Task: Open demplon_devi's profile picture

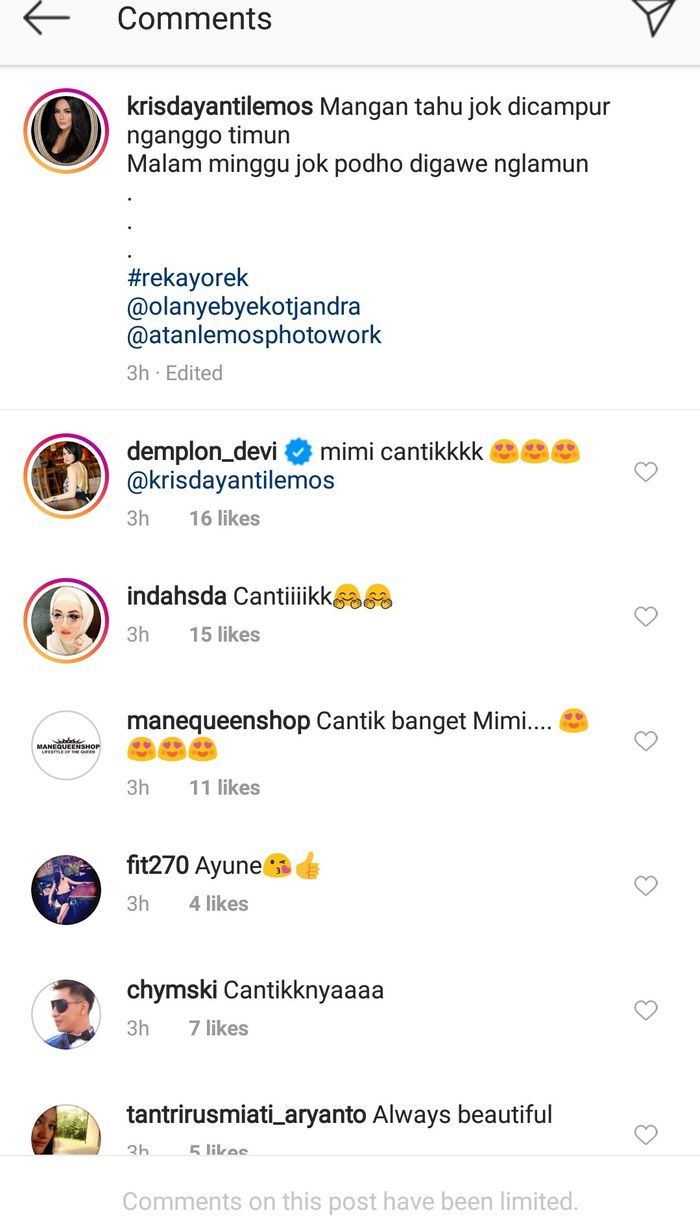Action: pyautogui.click(x=65, y=471)
